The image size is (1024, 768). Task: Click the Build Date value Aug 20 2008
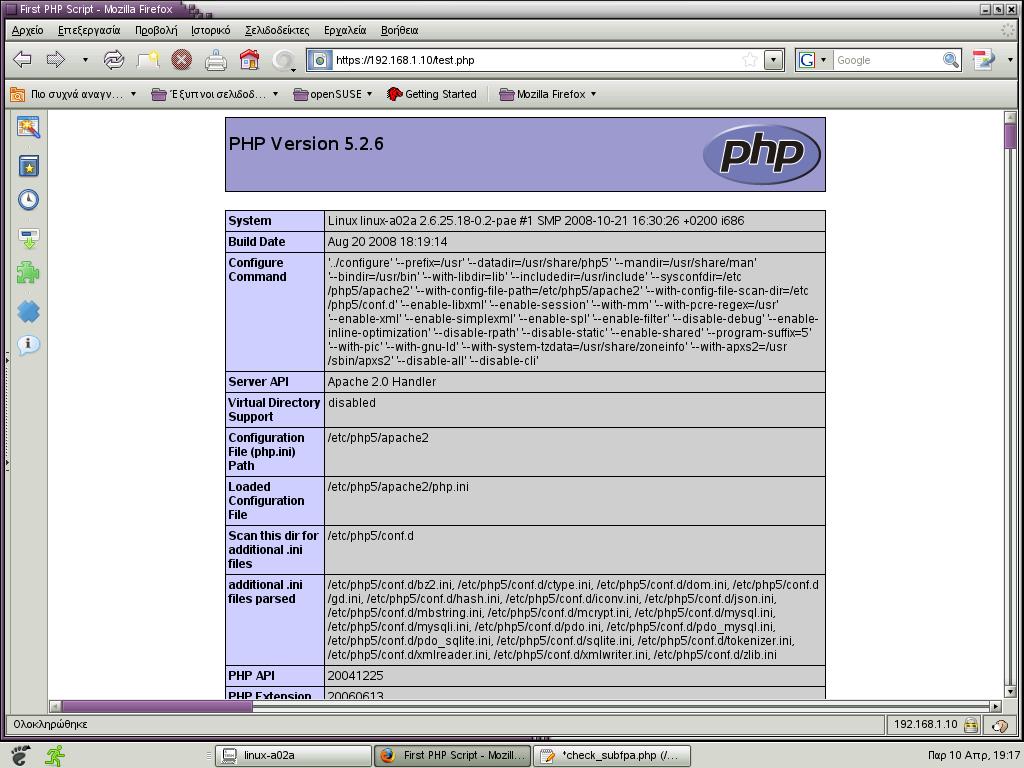click(387, 242)
